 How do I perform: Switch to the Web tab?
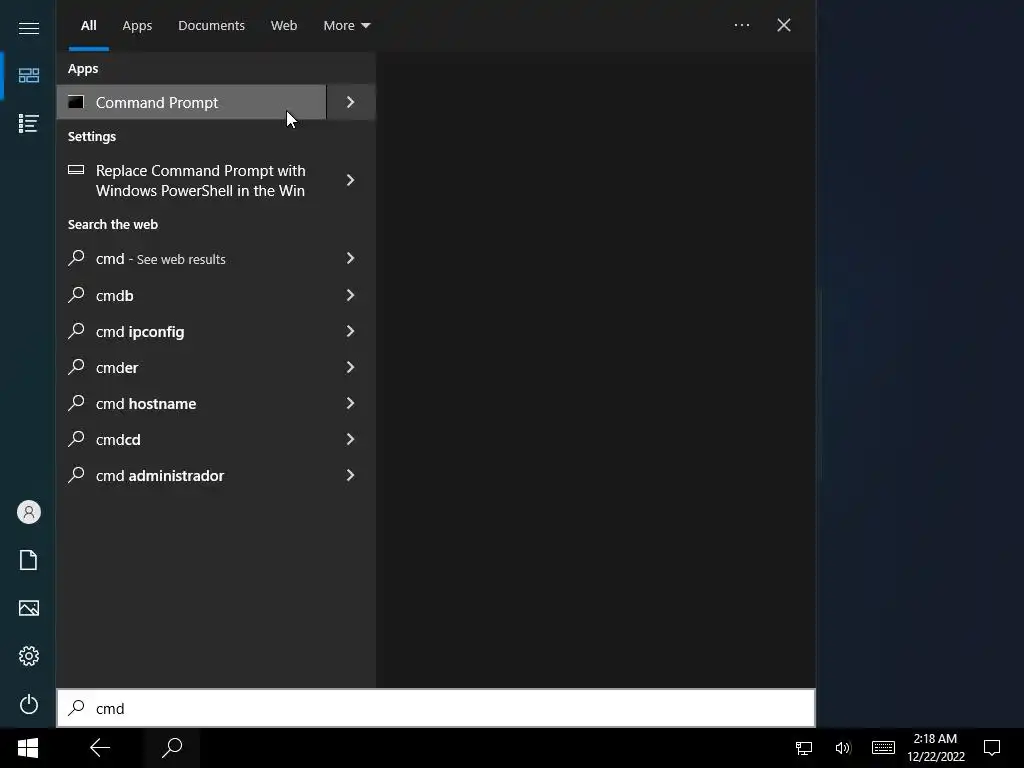click(x=284, y=25)
